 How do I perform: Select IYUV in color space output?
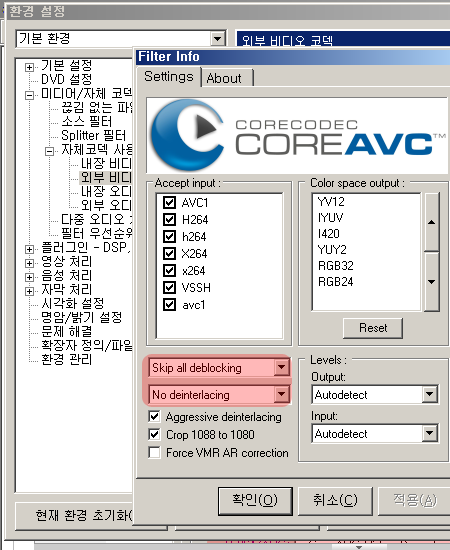point(330,218)
